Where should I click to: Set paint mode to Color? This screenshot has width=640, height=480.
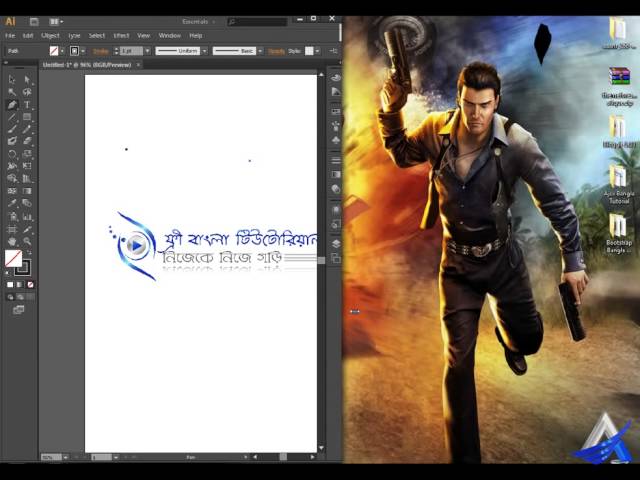click(10, 284)
